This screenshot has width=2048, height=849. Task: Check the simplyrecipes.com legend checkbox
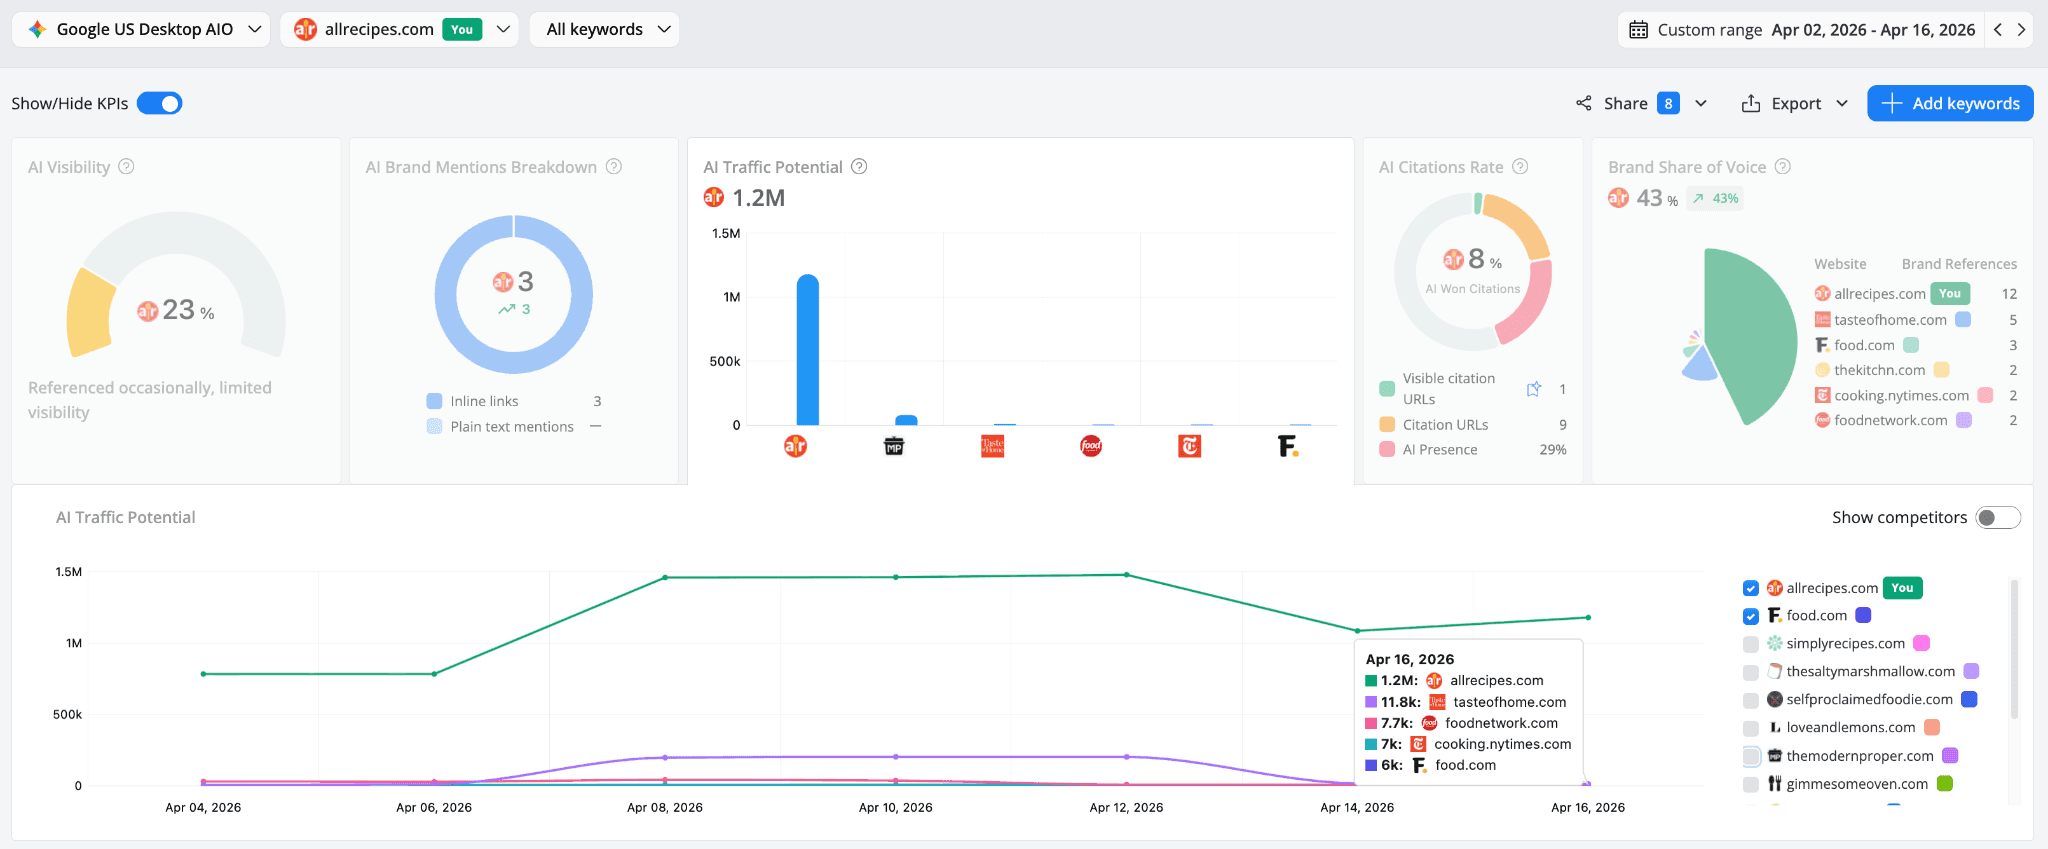tap(1751, 644)
